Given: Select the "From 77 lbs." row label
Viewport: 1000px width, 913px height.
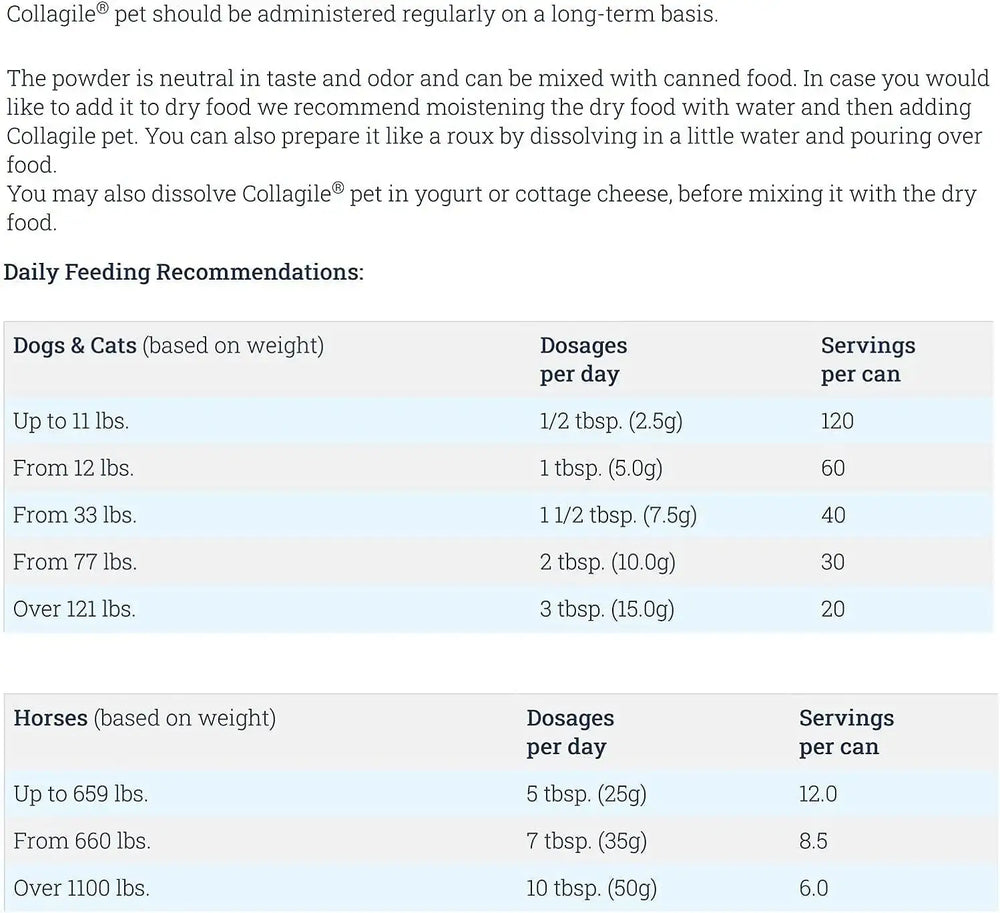Looking at the screenshot, I should (75, 562).
